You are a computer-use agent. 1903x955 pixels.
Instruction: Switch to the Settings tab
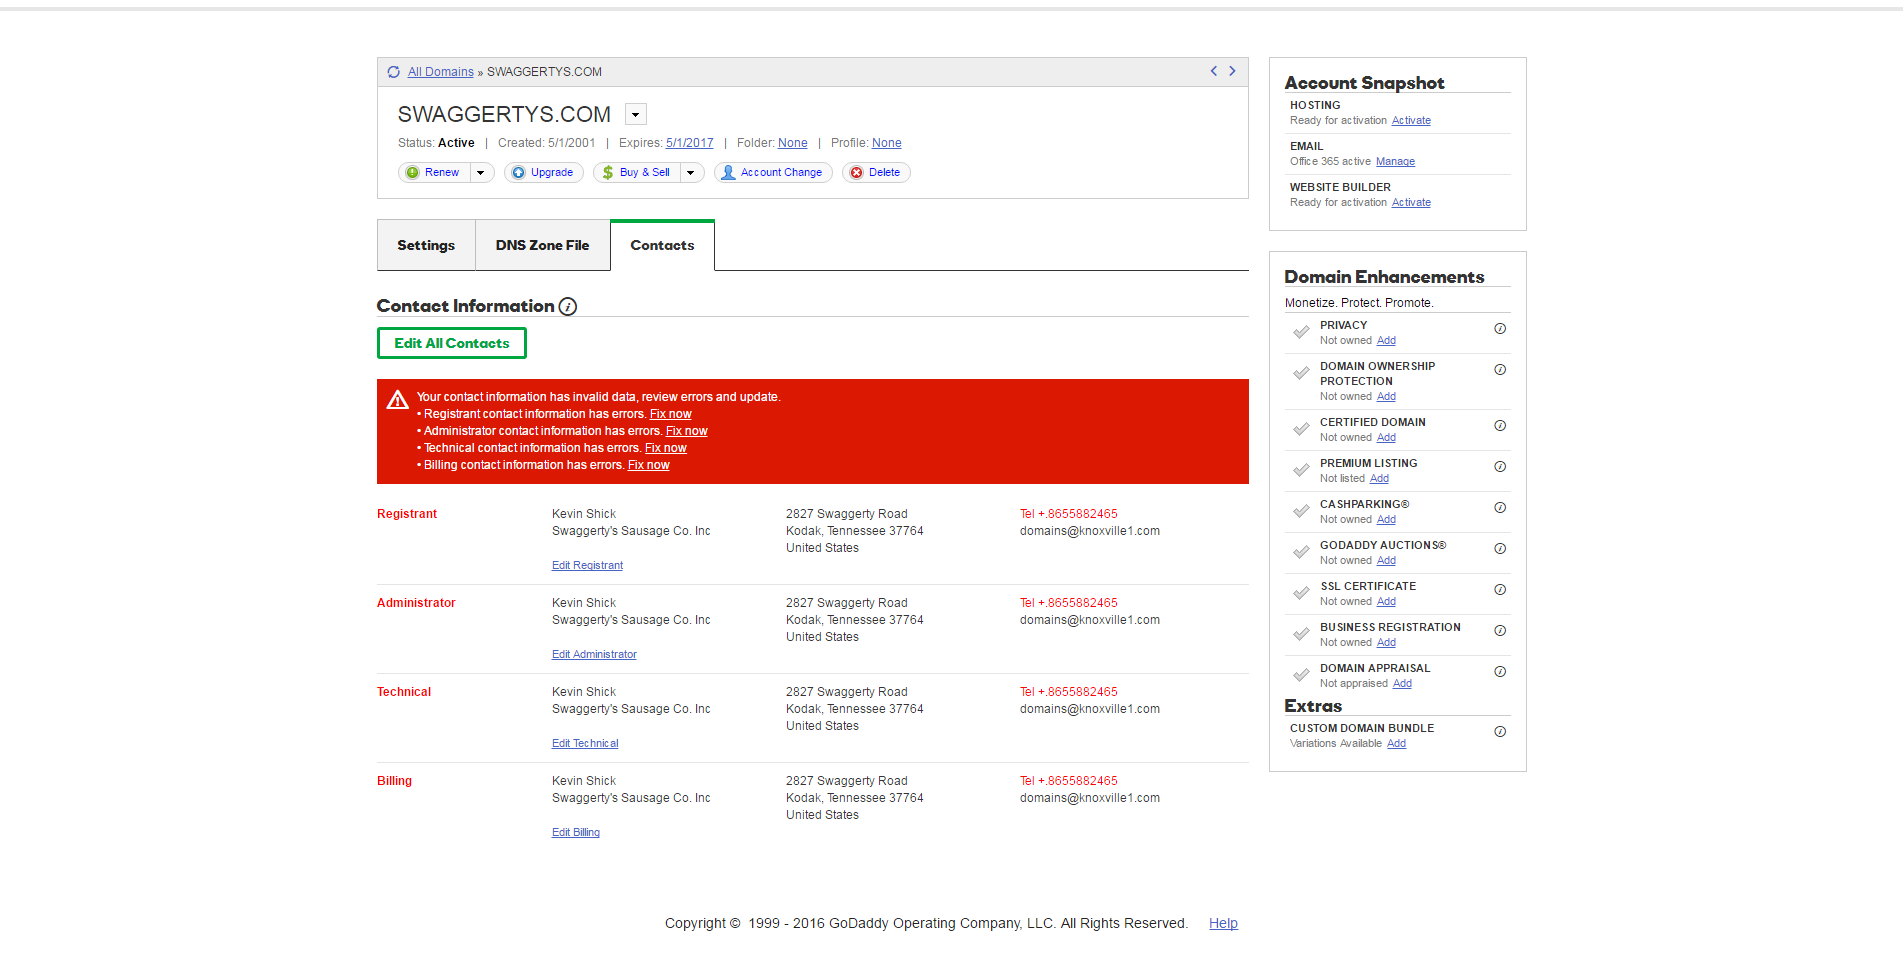[426, 246]
